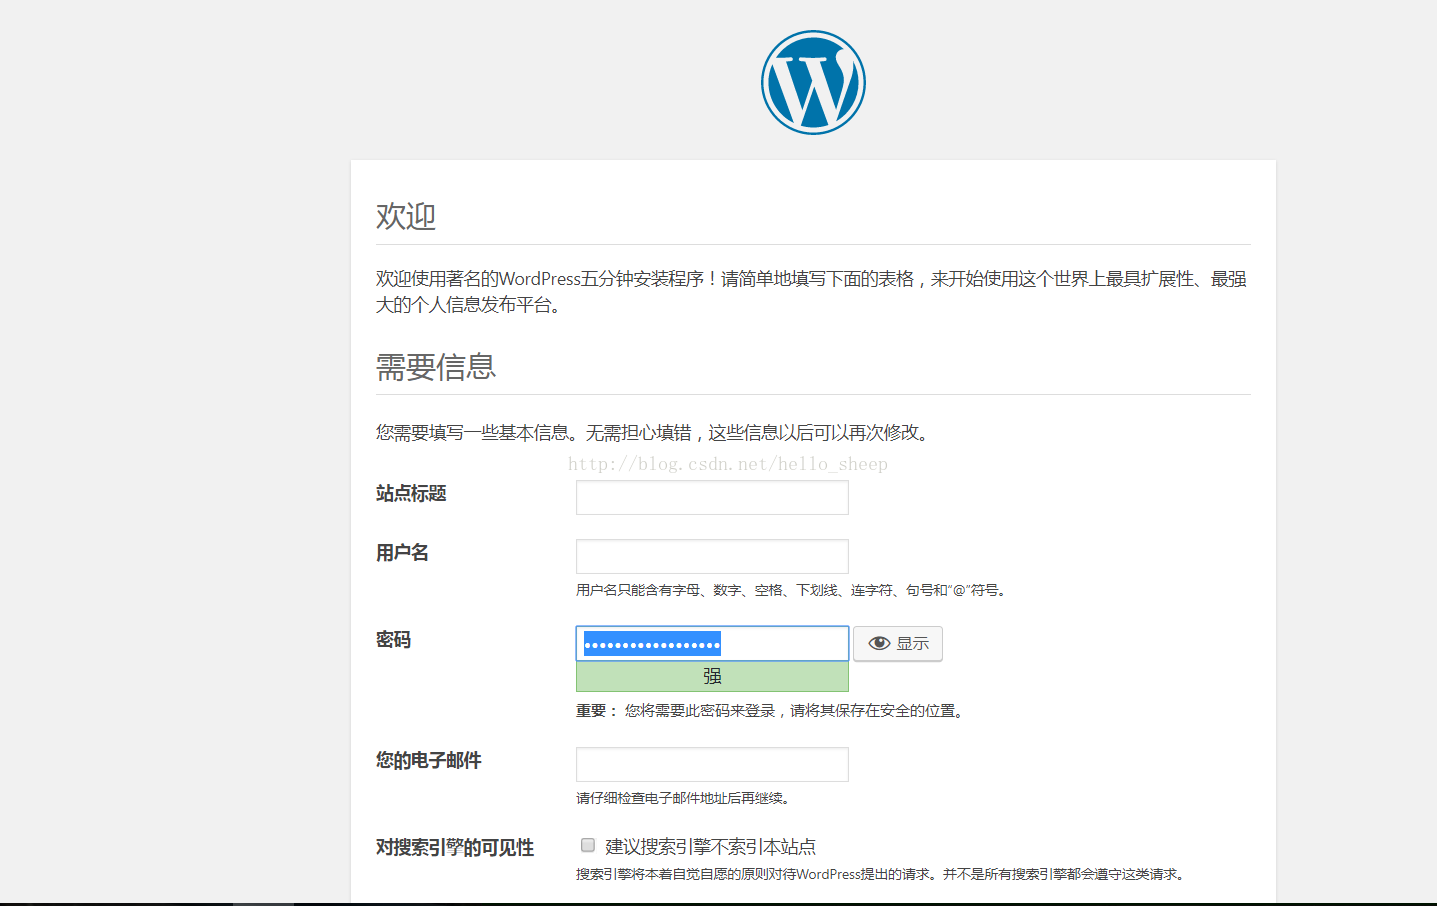1437x906 pixels.
Task: Click the green 强 password strength indicator
Action: [x=712, y=676]
